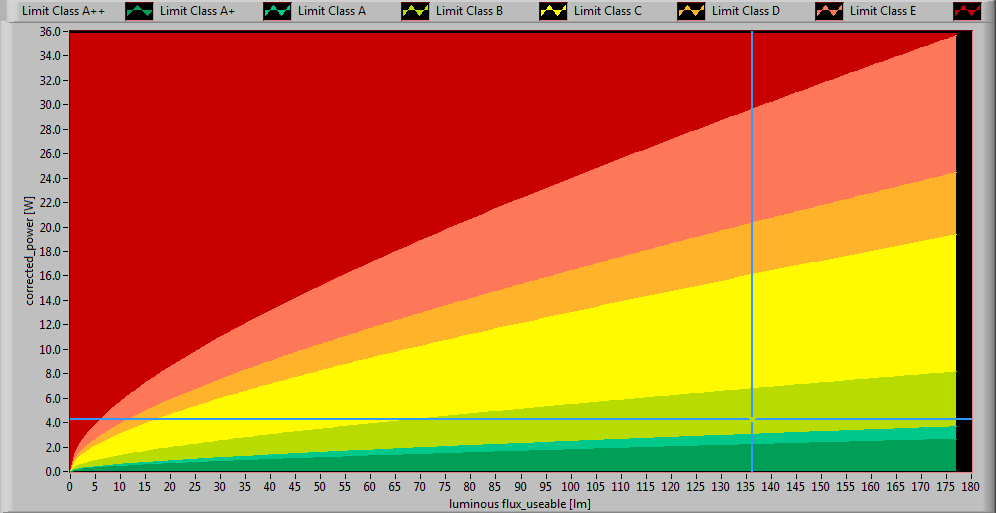This screenshot has height=513, width=996.
Task: Select the Limit Class B plot sample icon
Action: [554, 12]
